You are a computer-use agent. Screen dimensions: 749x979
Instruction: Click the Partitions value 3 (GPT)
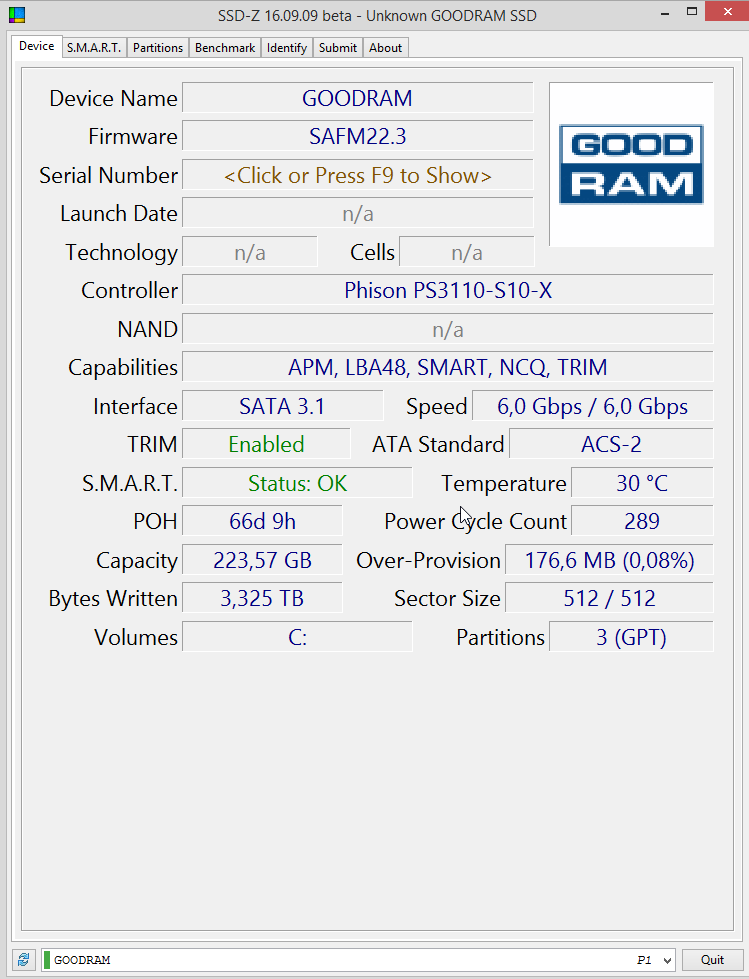(x=631, y=637)
